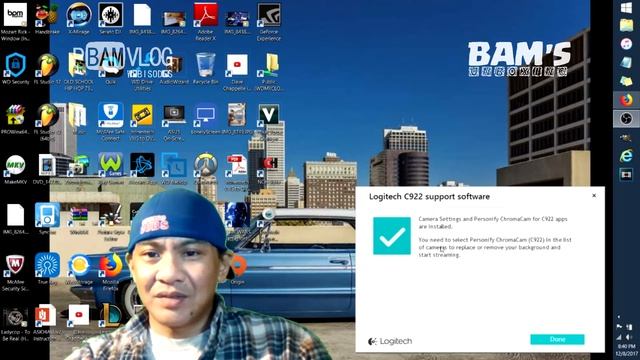Screen dimensions: 640x360
Task: Launch the LonelyScreen desktop shortcut
Action: click(x=205, y=118)
